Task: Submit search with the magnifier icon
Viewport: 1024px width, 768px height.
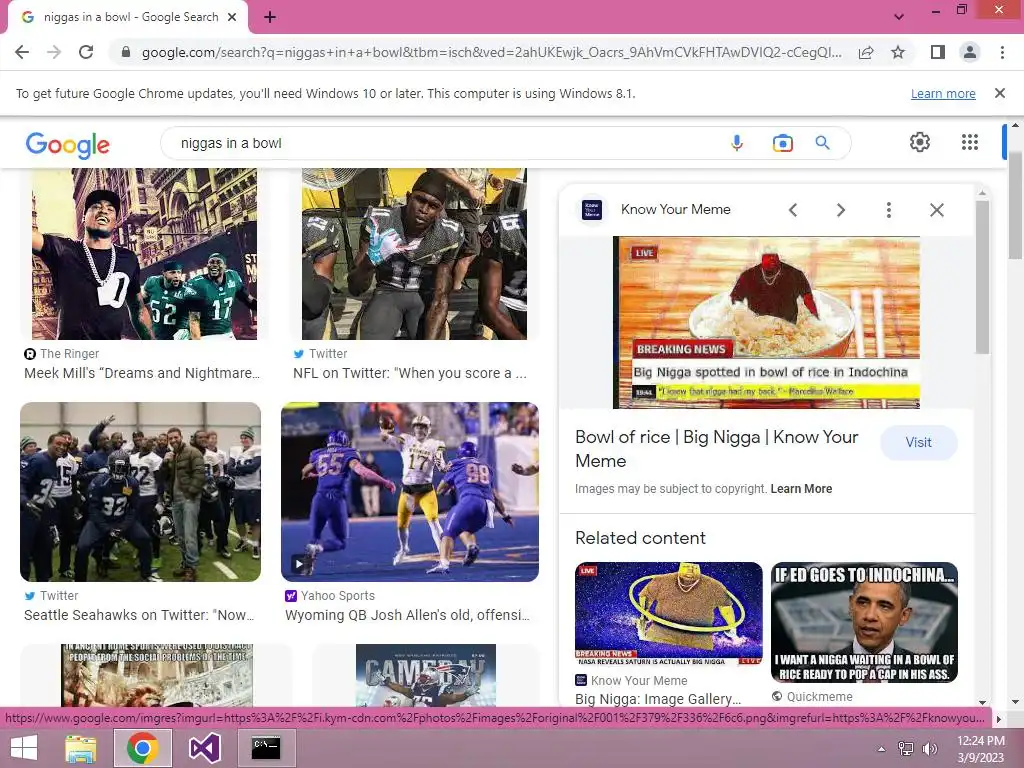Action: coord(822,143)
